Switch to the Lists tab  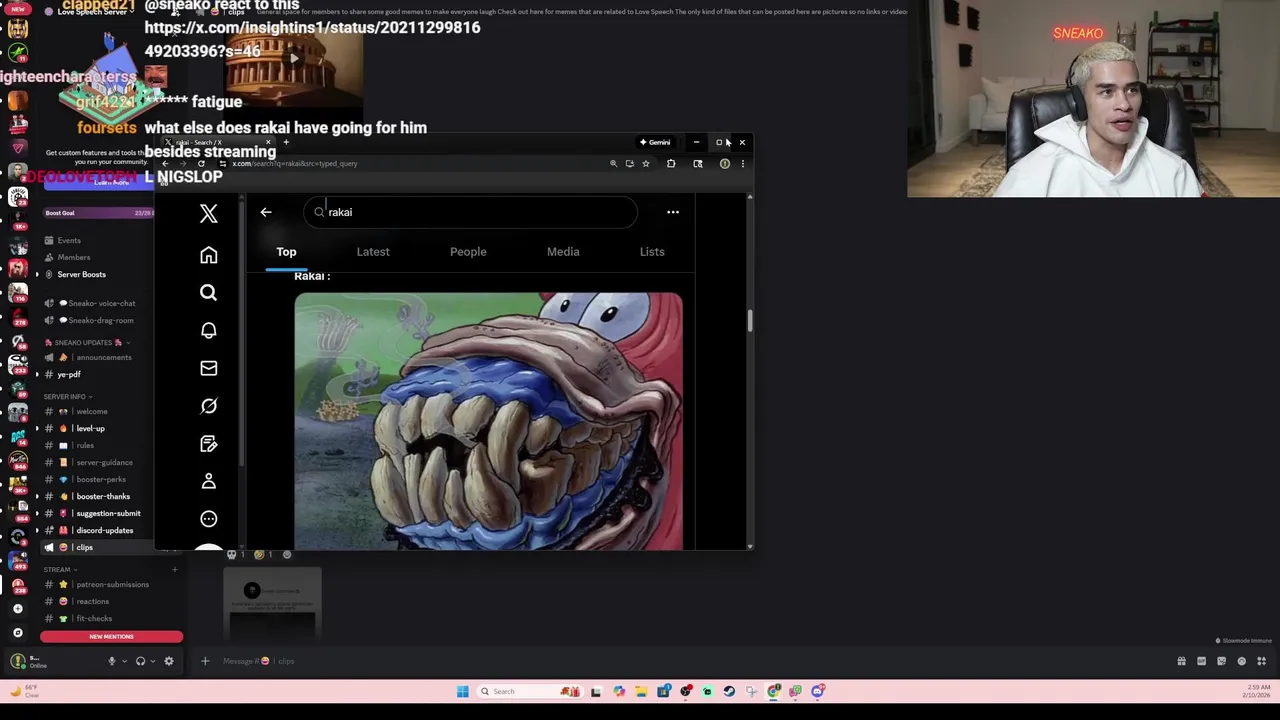pos(652,252)
